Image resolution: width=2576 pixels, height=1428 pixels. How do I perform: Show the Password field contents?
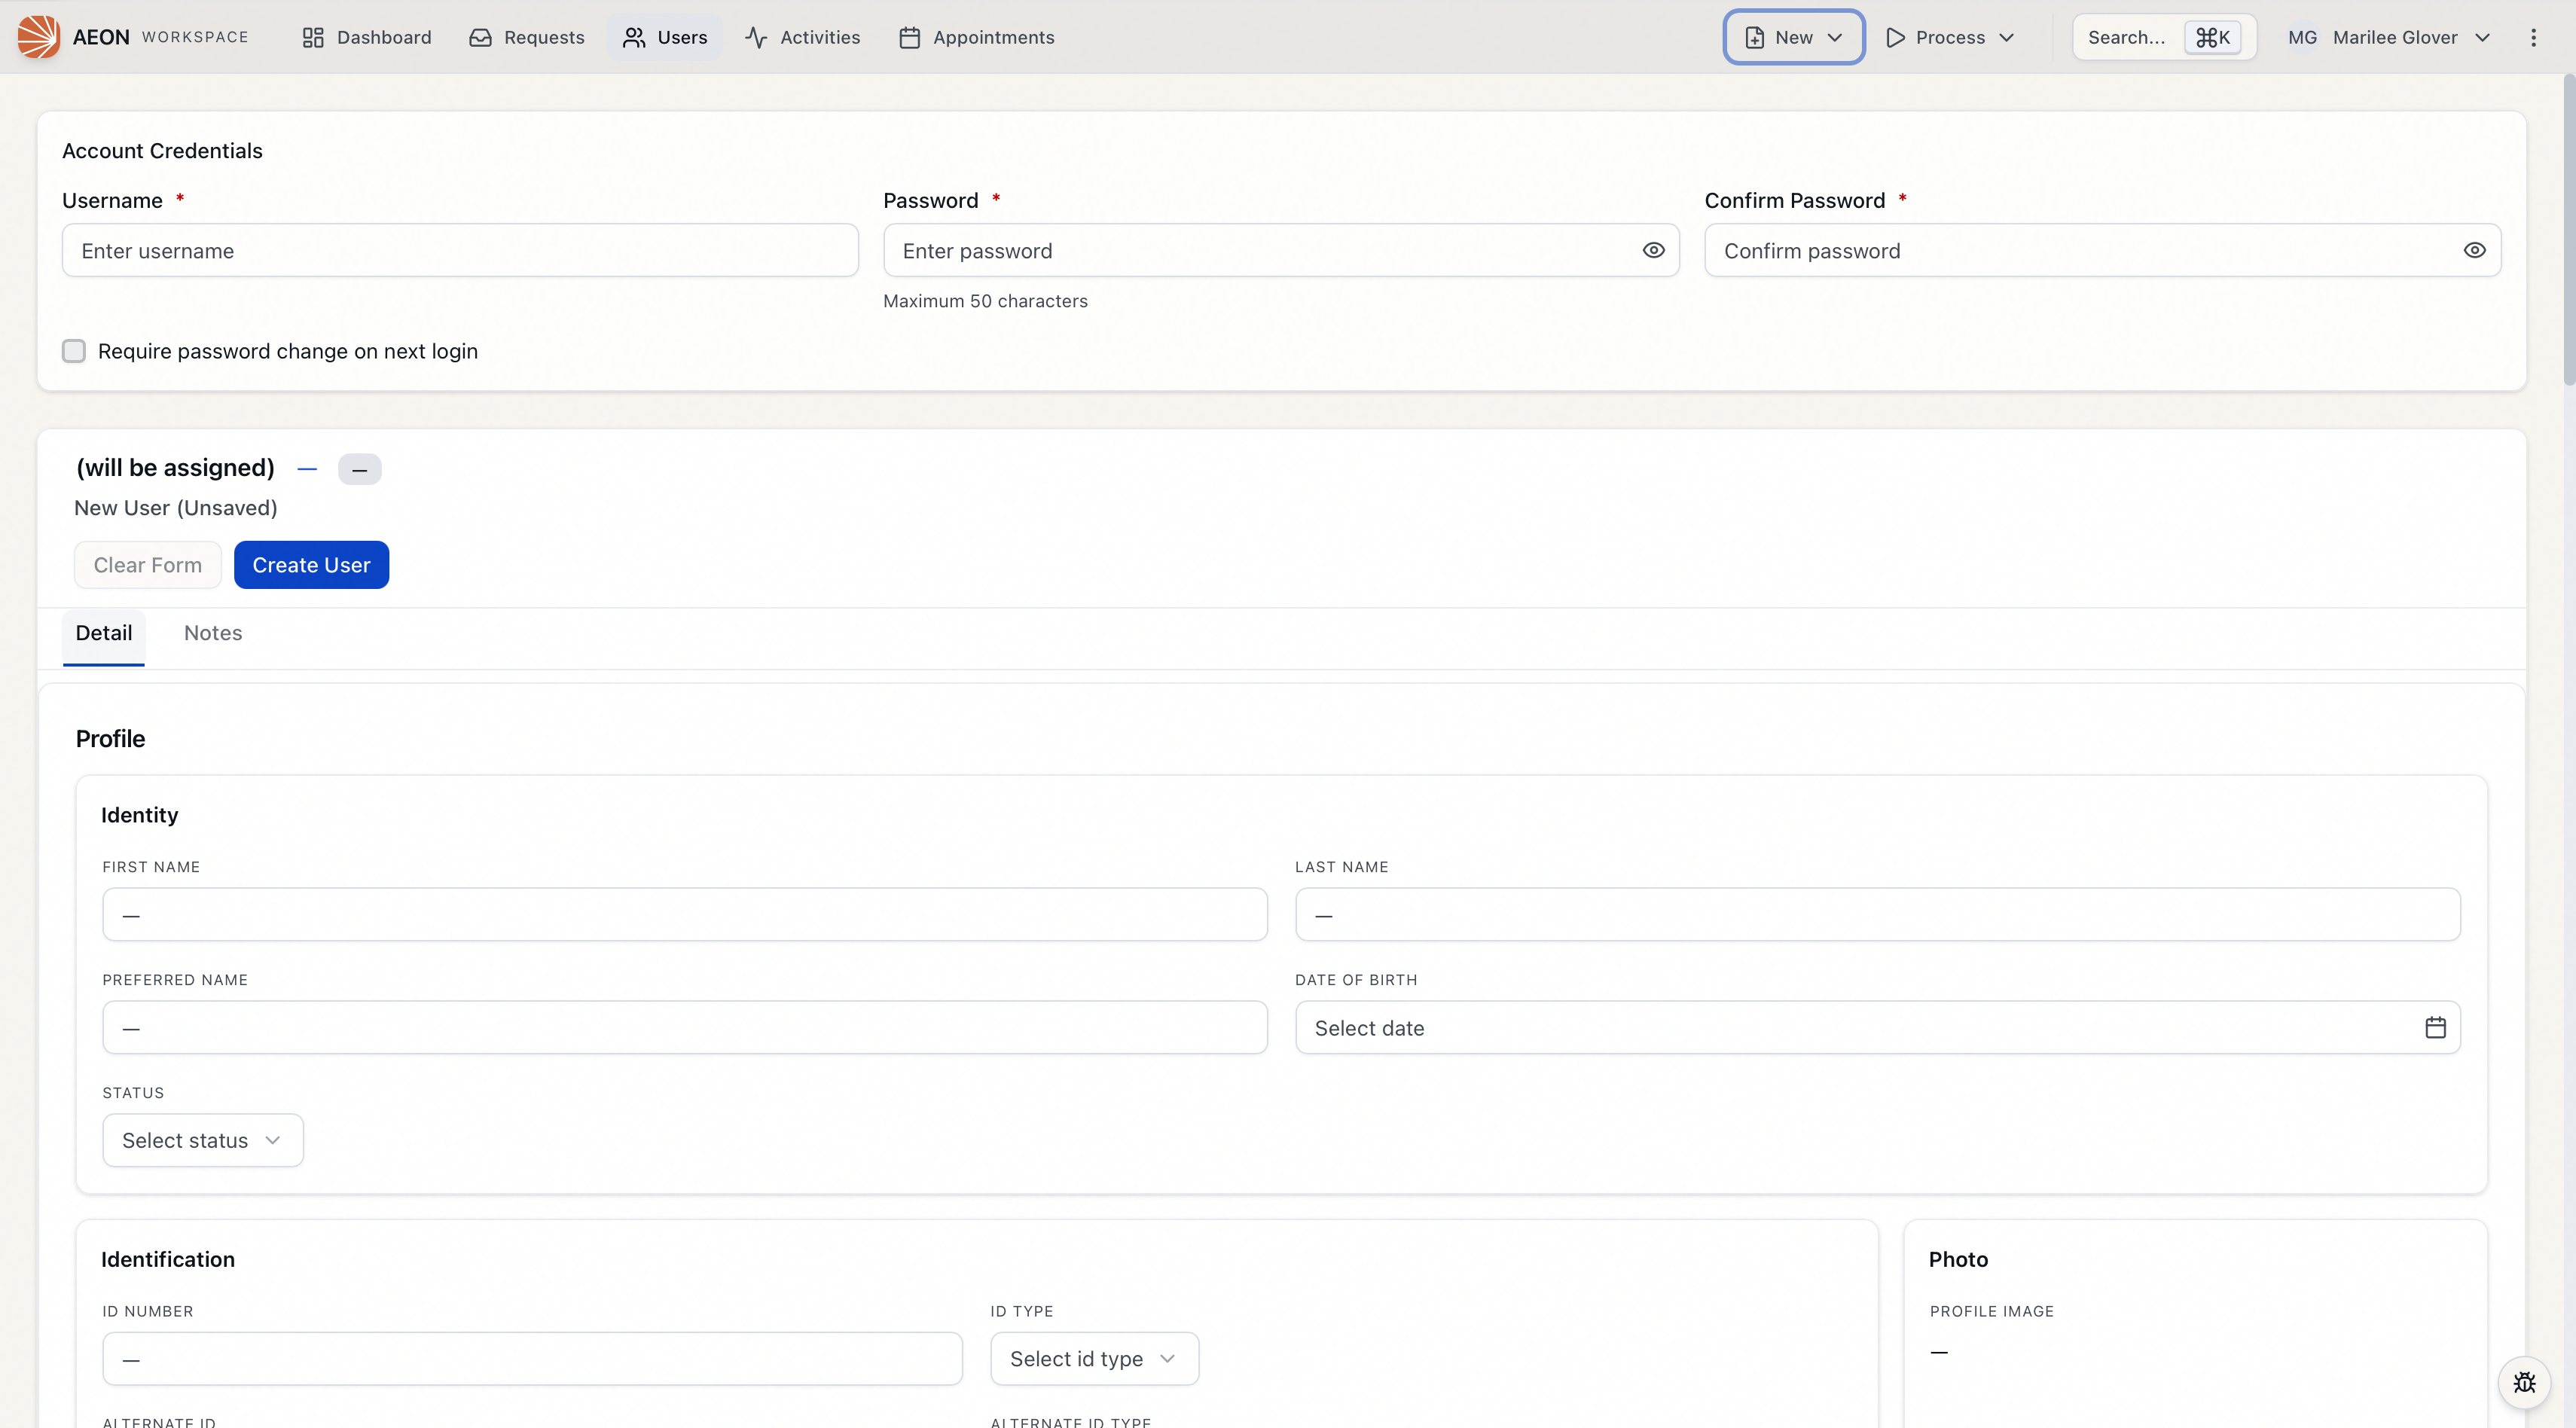(1654, 250)
